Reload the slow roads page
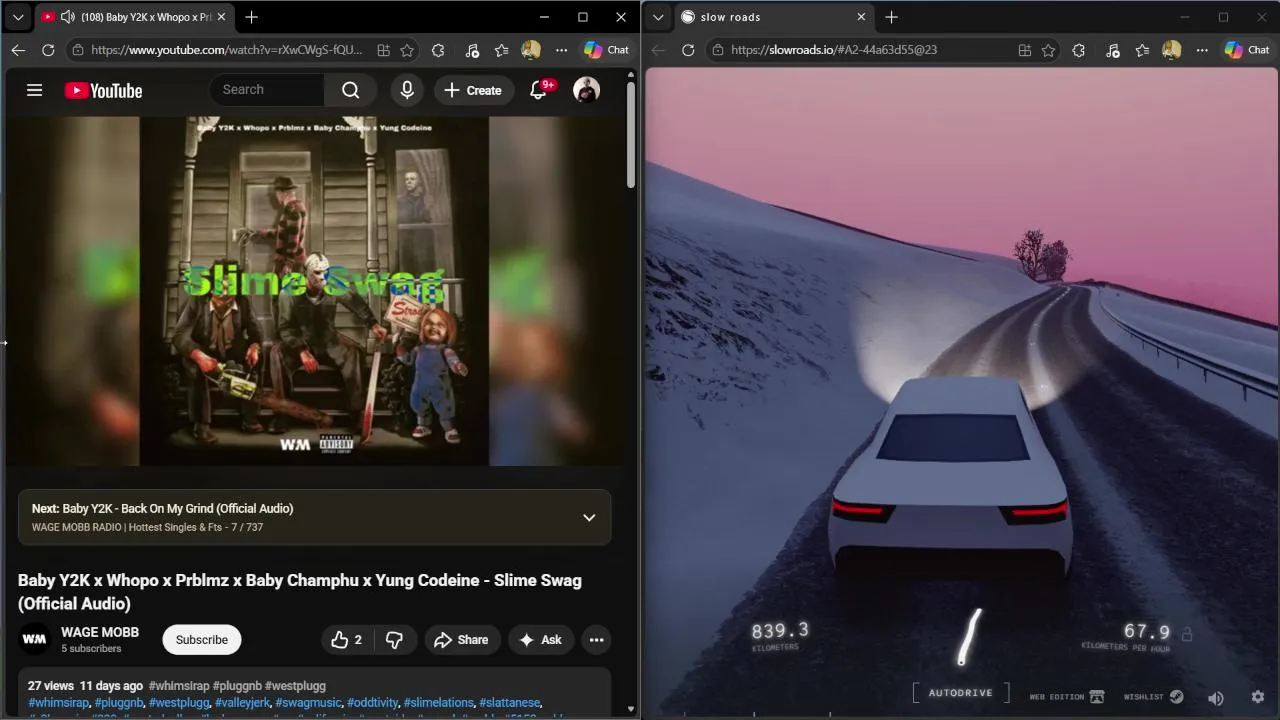Image resolution: width=1280 pixels, height=720 pixels. click(688, 50)
